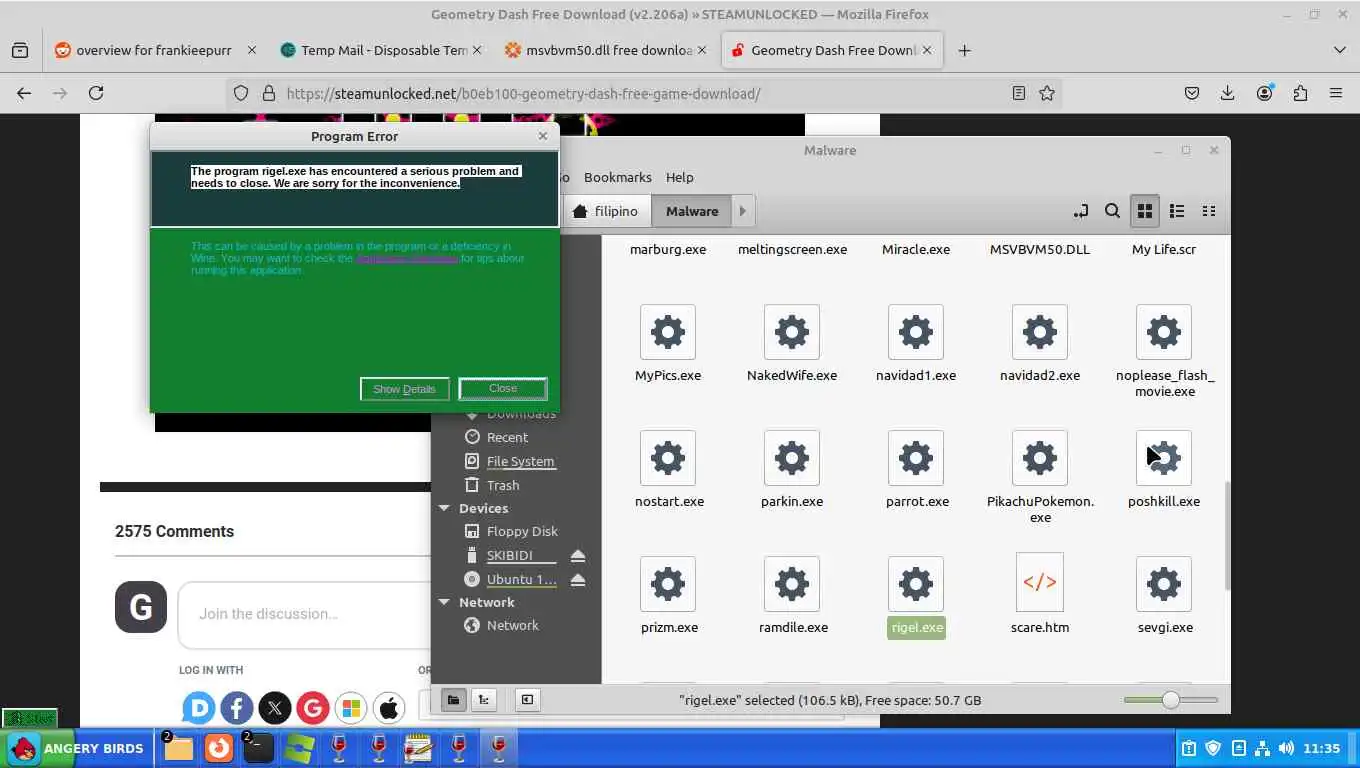Search files with magnifier in Malware window
Viewport: 1360px width, 768px height.
click(x=1112, y=211)
